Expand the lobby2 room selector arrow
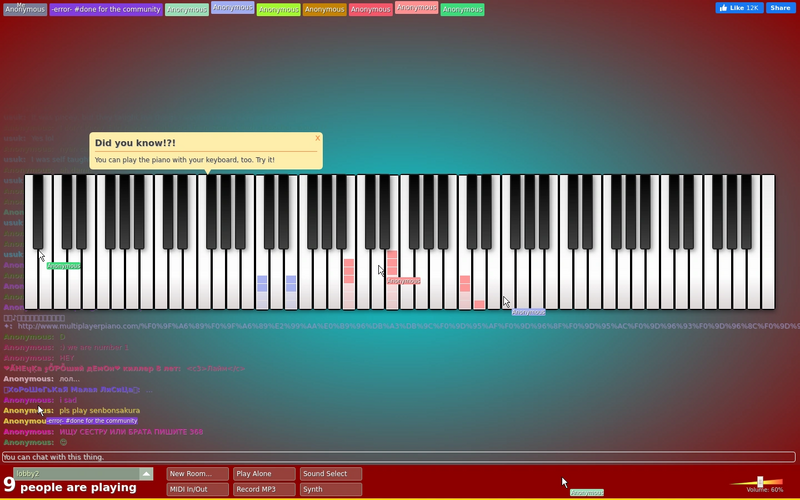 click(x=146, y=474)
